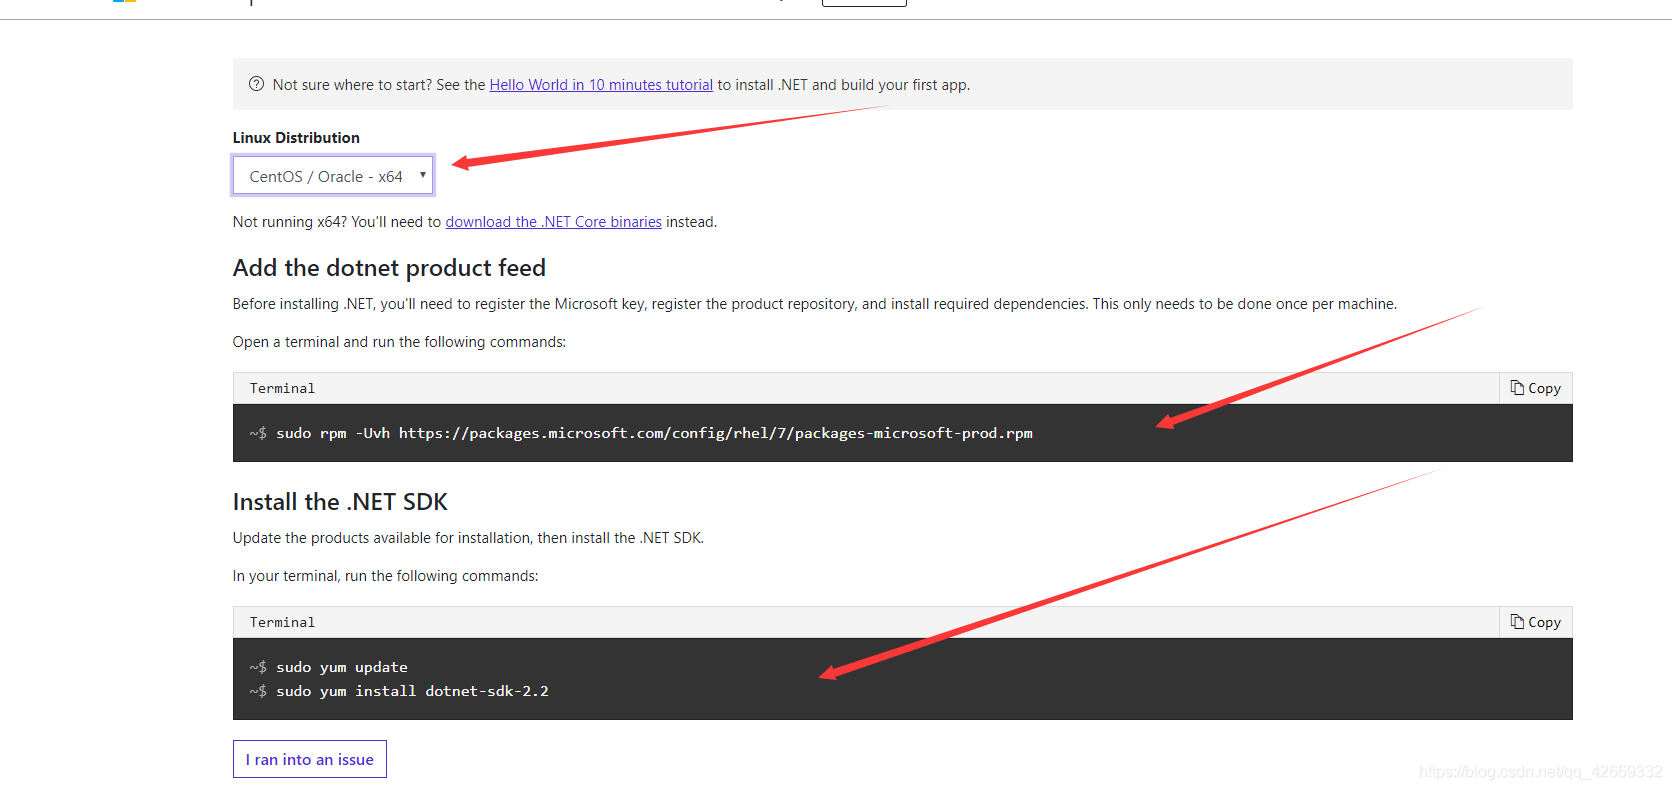Image resolution: width=1672 pixels, height=790 pixels.
Task: Click the Install the .NET SDK heading
Action: tap(340, 502)
